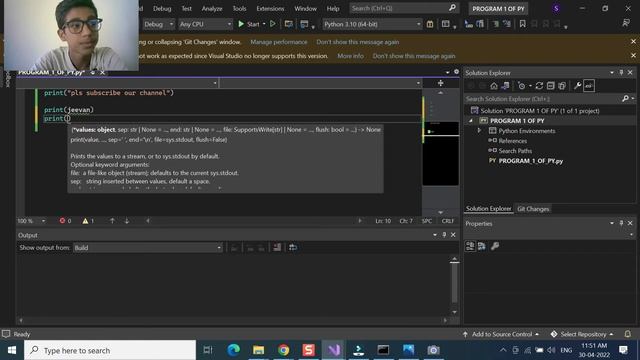
Task: Click the bookmark icon in toolbar
Action: (x=522, y=24)
